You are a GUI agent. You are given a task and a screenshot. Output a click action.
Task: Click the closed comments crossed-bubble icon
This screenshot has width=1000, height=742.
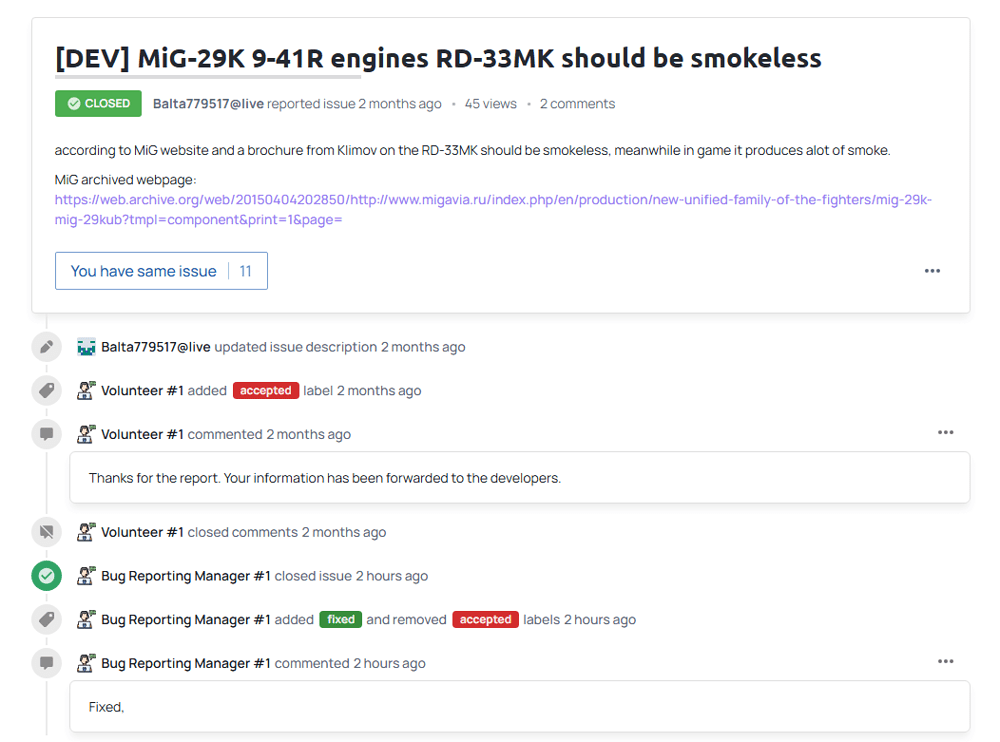tap(47, 532)
